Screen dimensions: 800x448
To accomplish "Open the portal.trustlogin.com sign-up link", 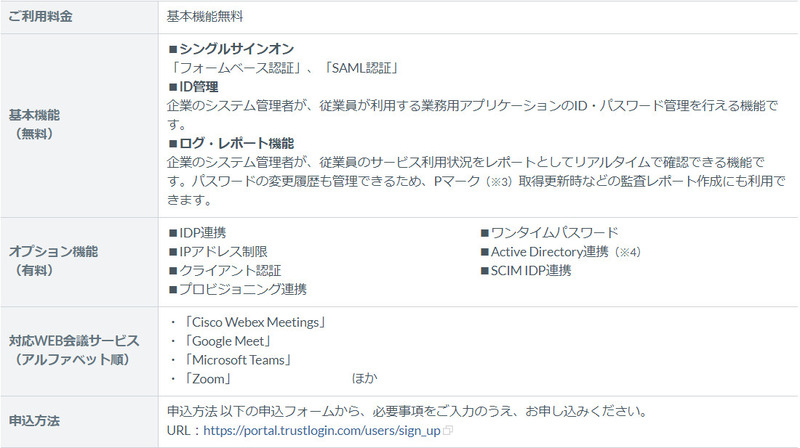I will pyautogui.click(x=321, y=431).
